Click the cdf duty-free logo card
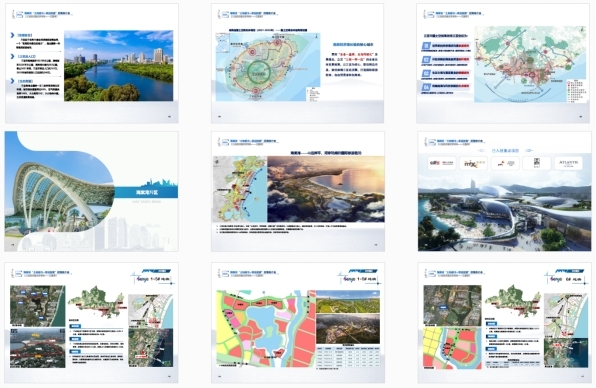Image resolution: width=596 pixels, height=388 pixels. (x=442, y=163)
